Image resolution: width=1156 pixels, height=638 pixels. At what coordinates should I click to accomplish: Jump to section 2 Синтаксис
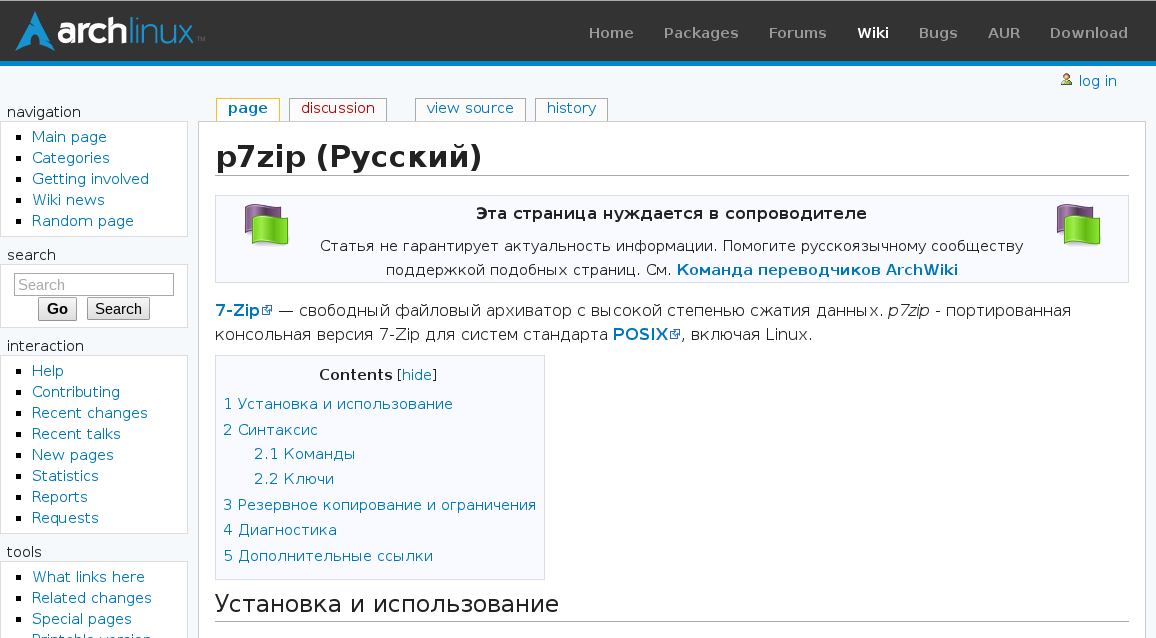[x=270, y=429]
